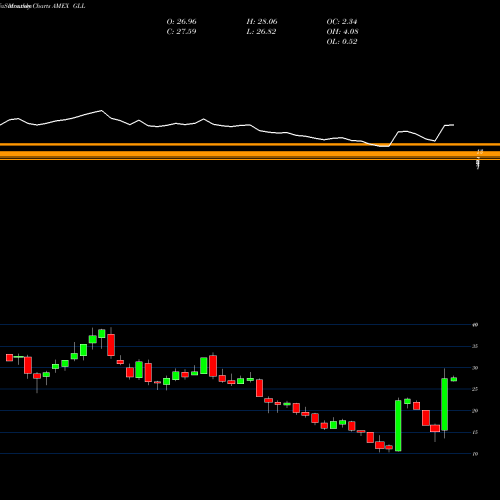500x500 pixels.
Task: Click the 15 price axis label
Action: 475,432
